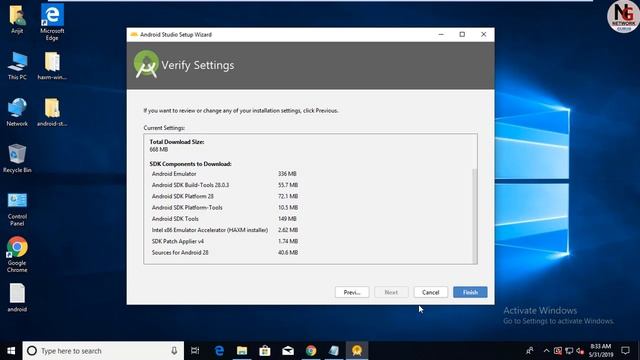Select the android file on desktop
This screenshot has height=360, width=640.
pyautogui.click(x=17, y=298)
